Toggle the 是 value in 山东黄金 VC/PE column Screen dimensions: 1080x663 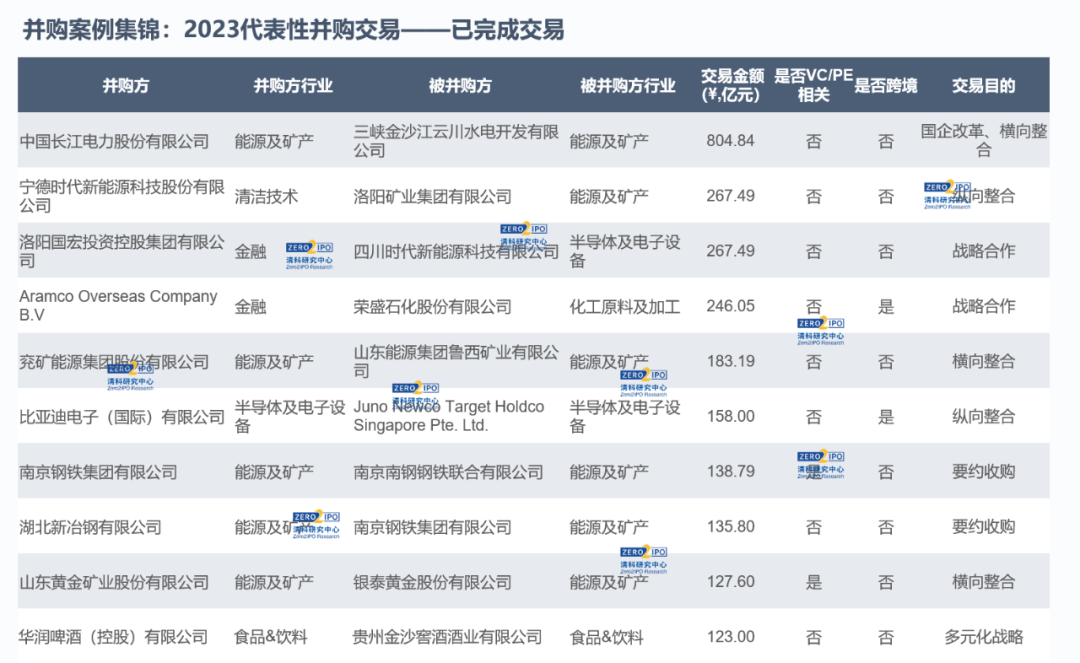814,582
